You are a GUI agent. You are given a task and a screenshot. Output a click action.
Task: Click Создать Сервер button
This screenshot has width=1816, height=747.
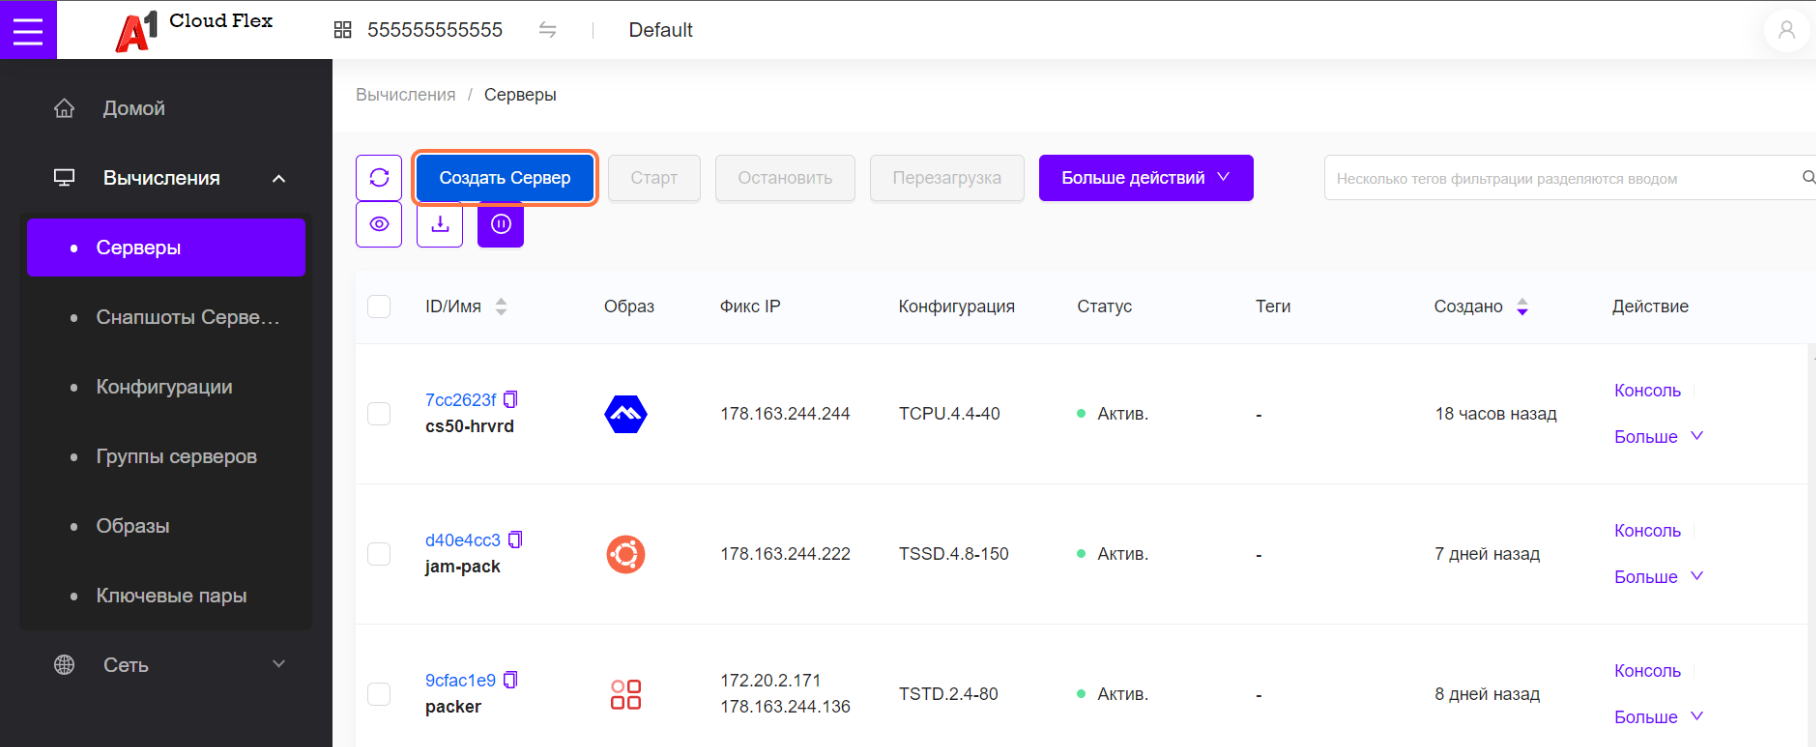point(505,178)
